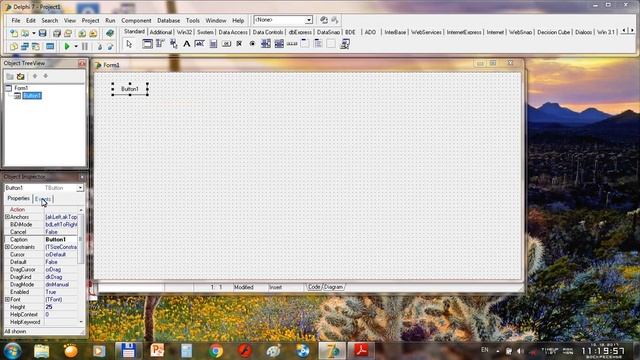Select the MainMenu component in palette
This screenshot has width=640, height=360.
point(160,44)
